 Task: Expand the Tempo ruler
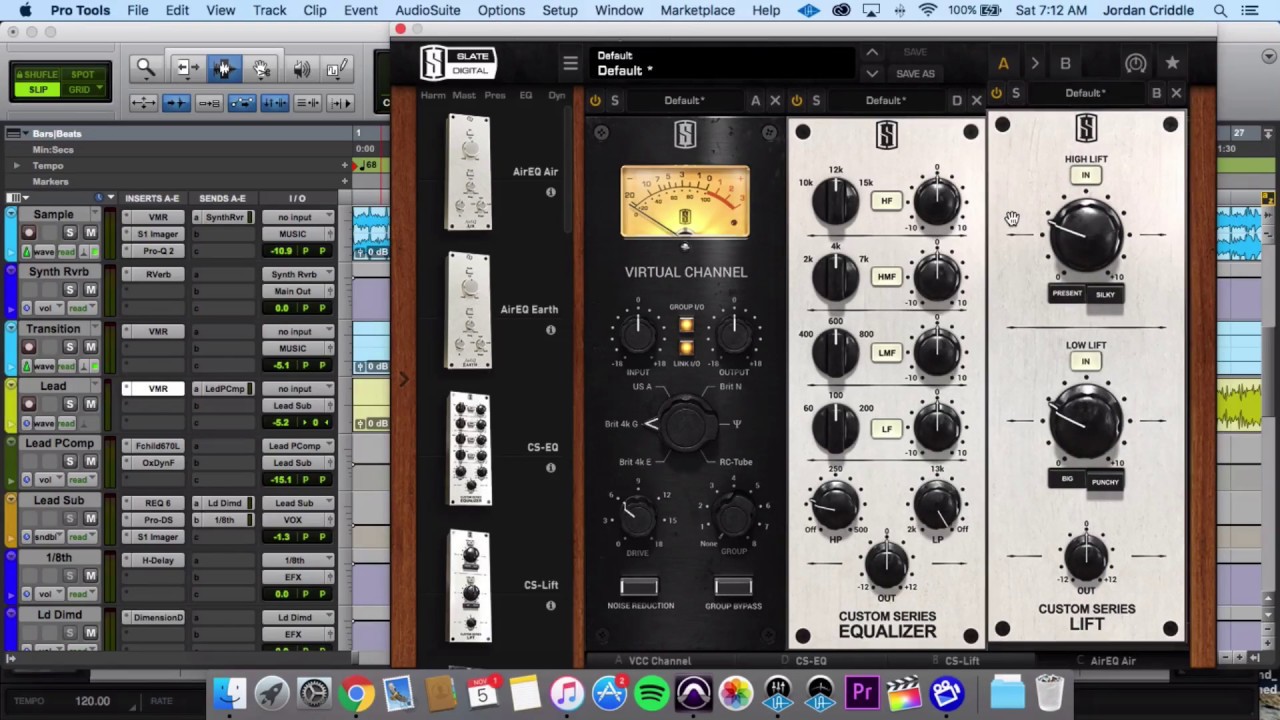click(16, 166)
